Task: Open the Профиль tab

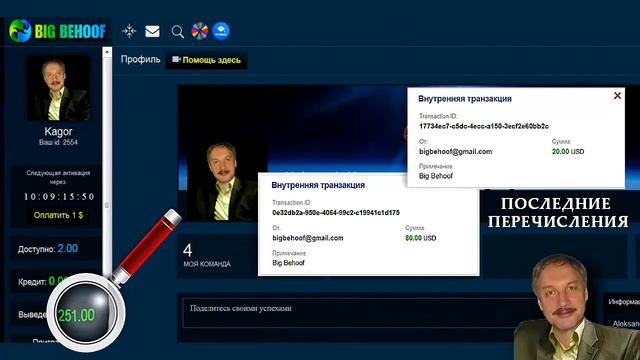Action: [x=140, y=59]
